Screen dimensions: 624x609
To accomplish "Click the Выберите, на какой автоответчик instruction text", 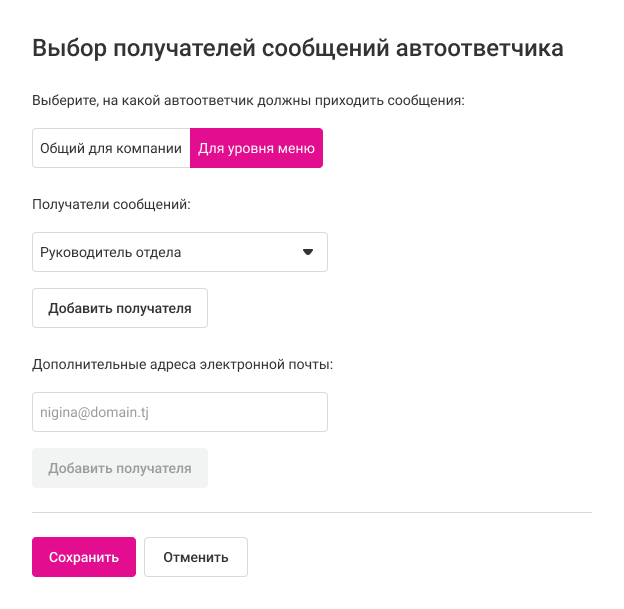I will [x=249, y=100].
